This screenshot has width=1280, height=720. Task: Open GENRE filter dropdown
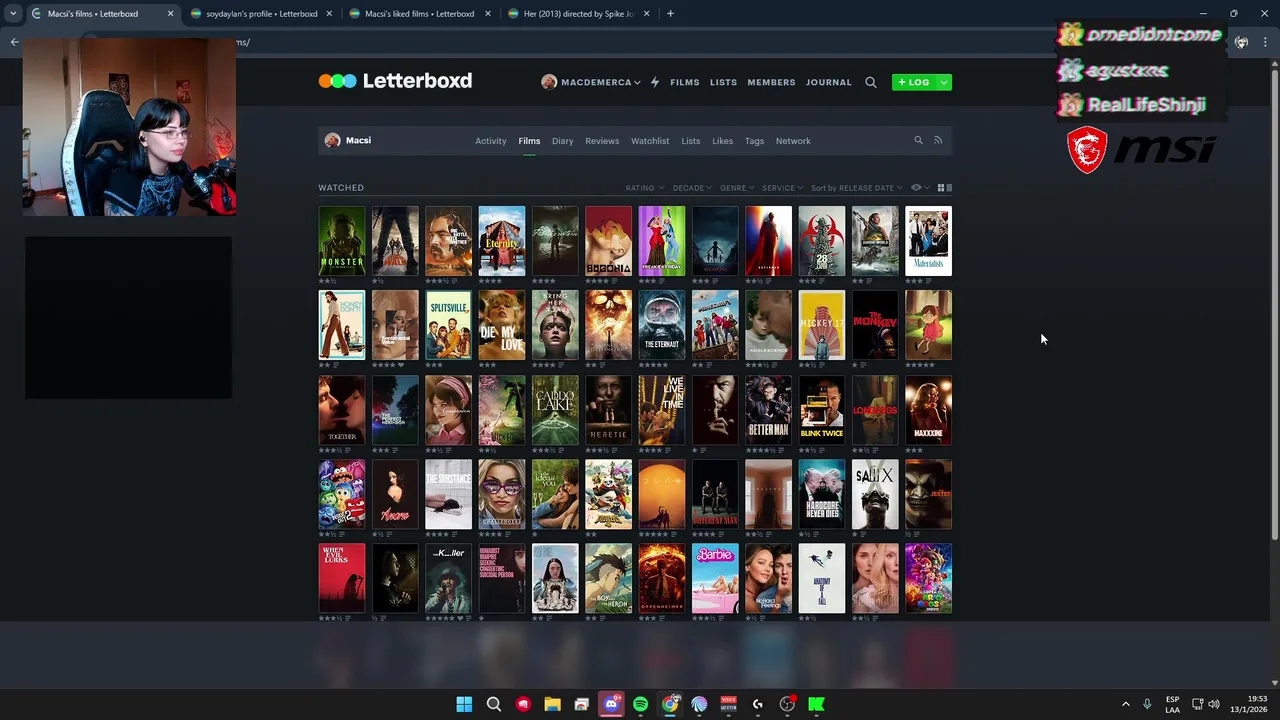(737, 188)
